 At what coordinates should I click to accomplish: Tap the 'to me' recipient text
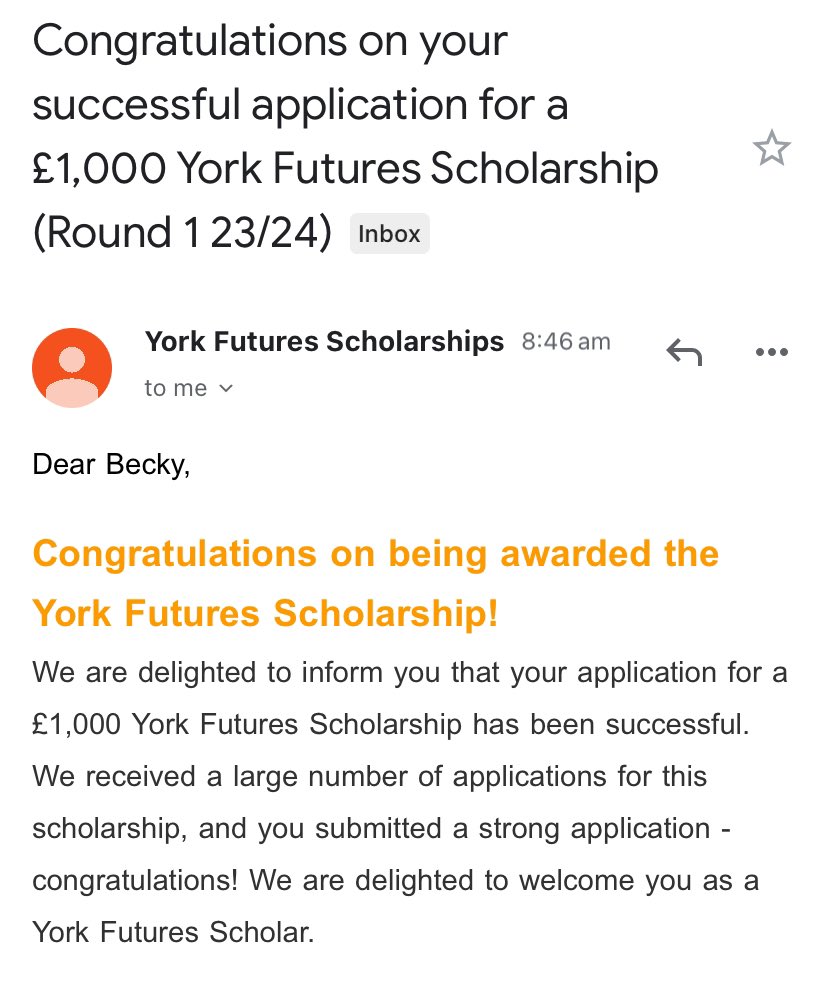[x=175, y=388]
